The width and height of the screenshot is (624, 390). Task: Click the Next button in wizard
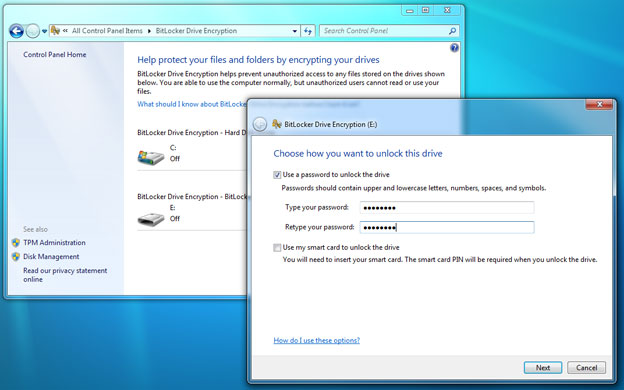pyautogui.click(x=543, y=368)
